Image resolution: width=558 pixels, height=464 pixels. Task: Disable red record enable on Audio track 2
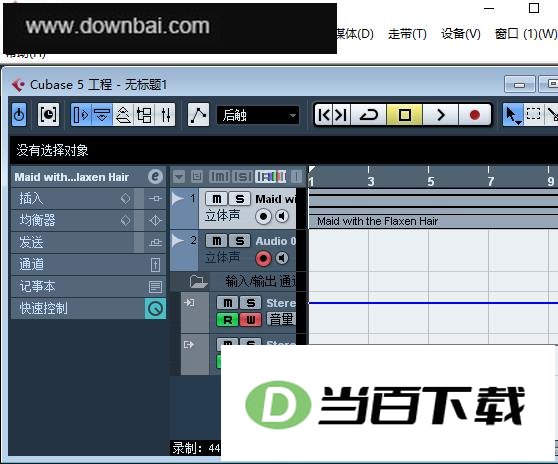coord(263,258)
